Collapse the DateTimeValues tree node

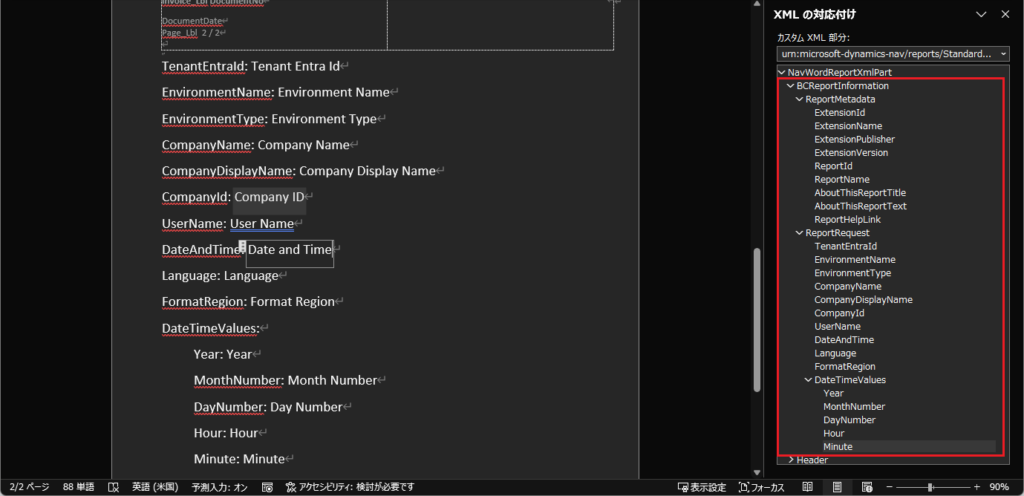[808, 380]
